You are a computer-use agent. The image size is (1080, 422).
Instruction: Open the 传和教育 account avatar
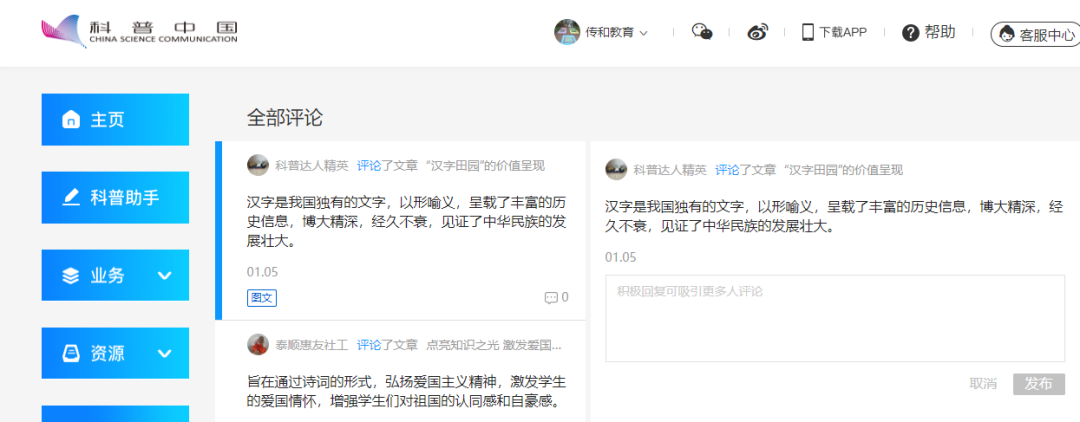(x=567, y=32)
